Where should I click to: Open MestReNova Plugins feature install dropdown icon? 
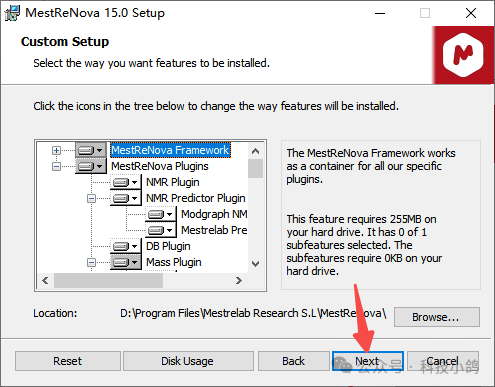pos(91,166)
